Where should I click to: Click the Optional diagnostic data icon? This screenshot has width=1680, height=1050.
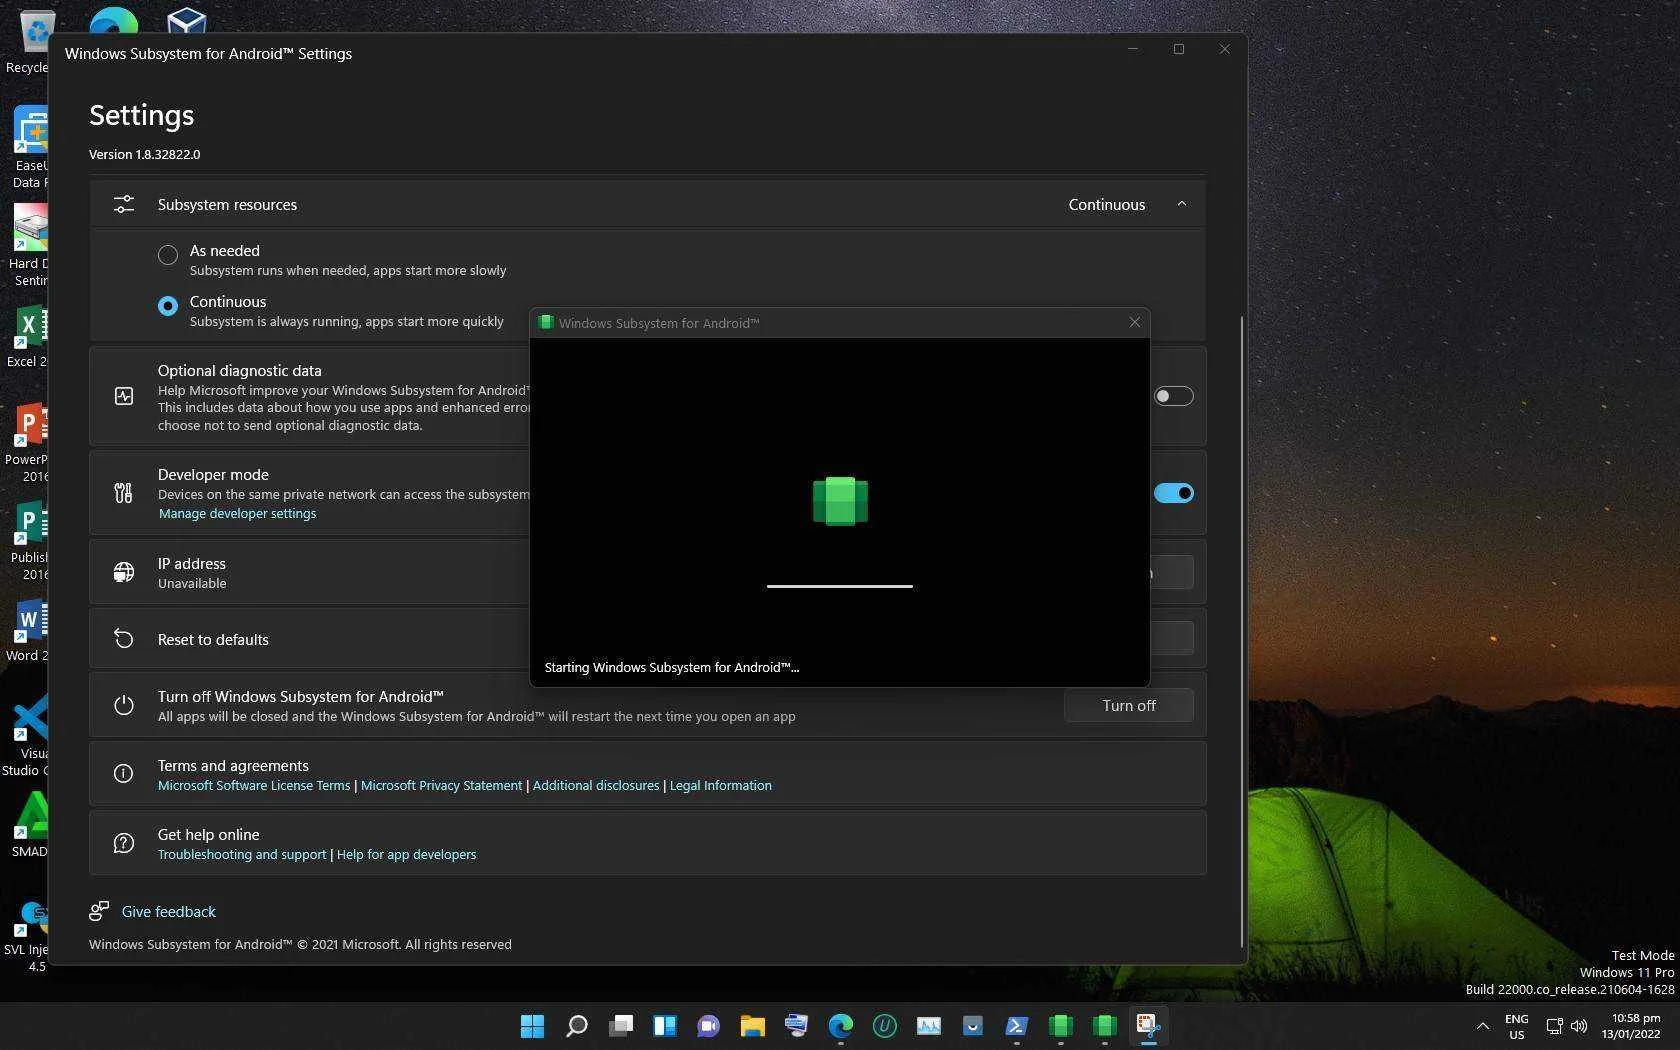123,396
